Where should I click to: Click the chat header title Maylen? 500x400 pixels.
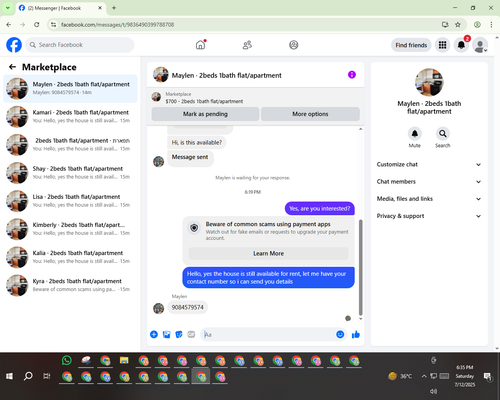[226, 75]
